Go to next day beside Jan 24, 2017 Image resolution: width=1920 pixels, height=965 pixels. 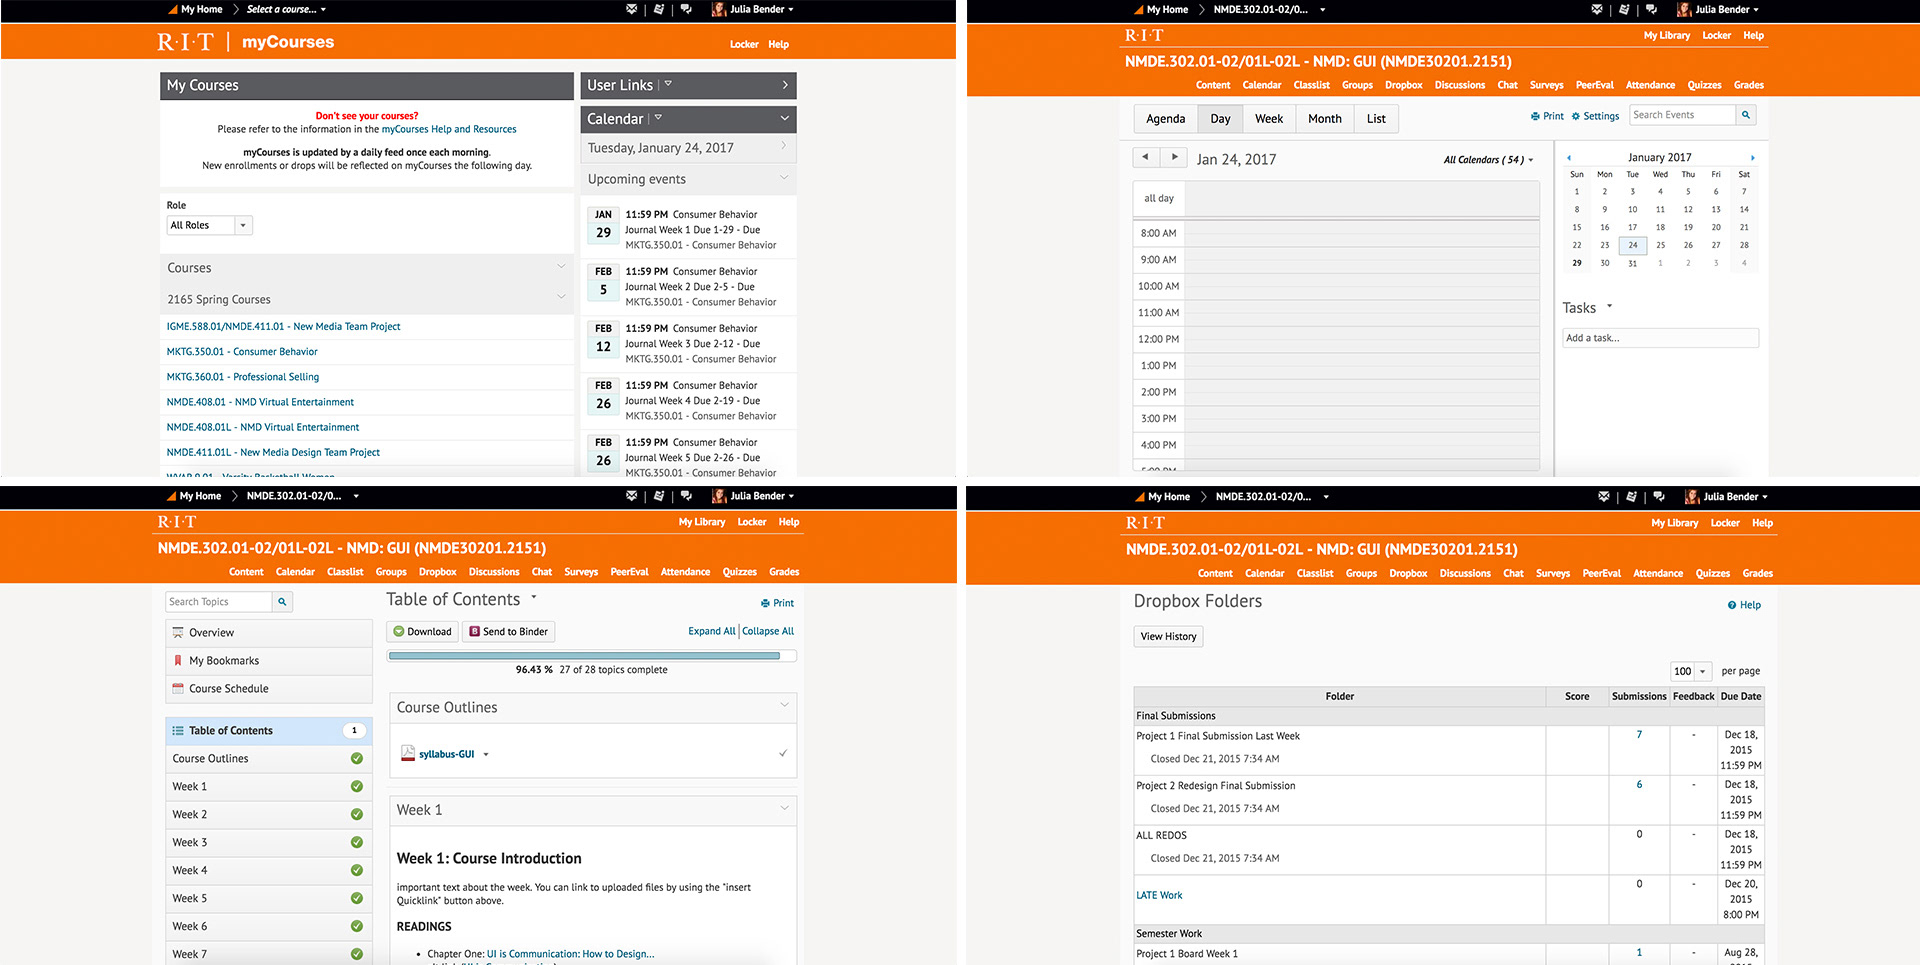[1174, 157]
